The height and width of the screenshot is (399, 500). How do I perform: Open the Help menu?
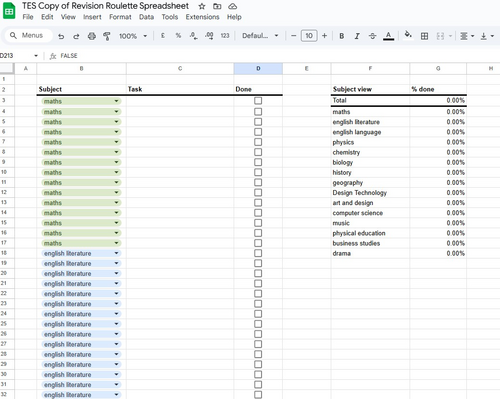click(234, 17)
